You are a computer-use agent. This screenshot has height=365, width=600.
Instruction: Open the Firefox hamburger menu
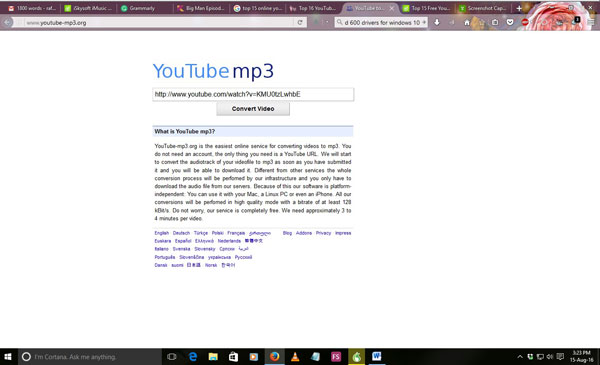(591, 23)
